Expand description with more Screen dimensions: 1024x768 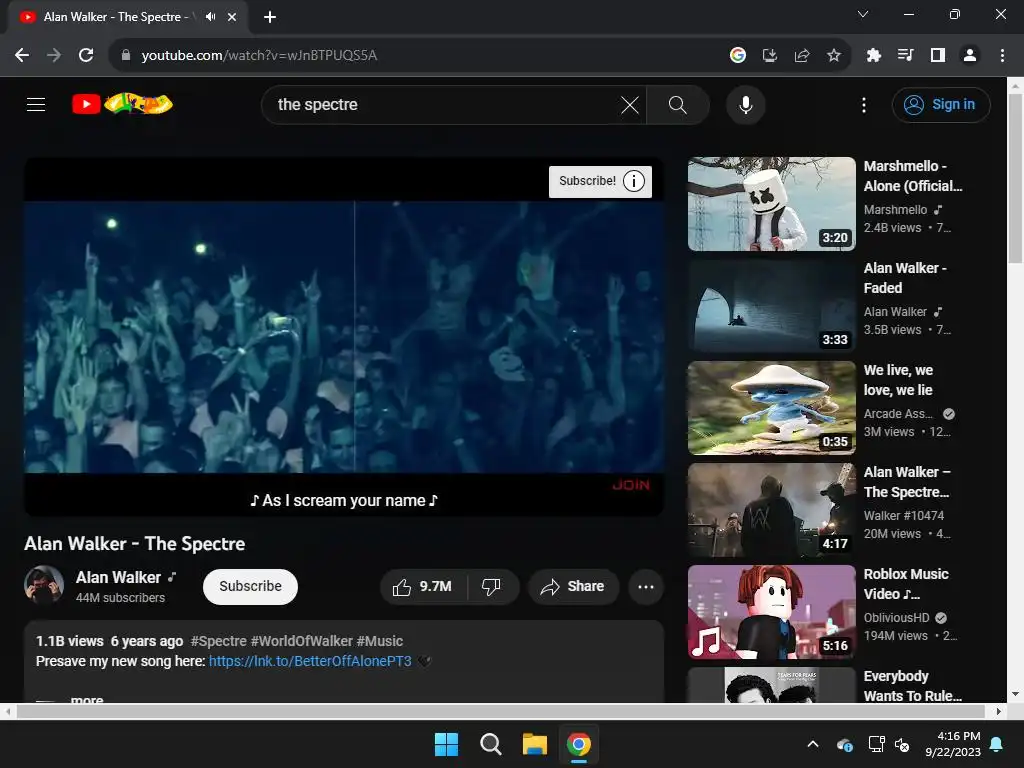pyautogui.click(x=87, y=699)
